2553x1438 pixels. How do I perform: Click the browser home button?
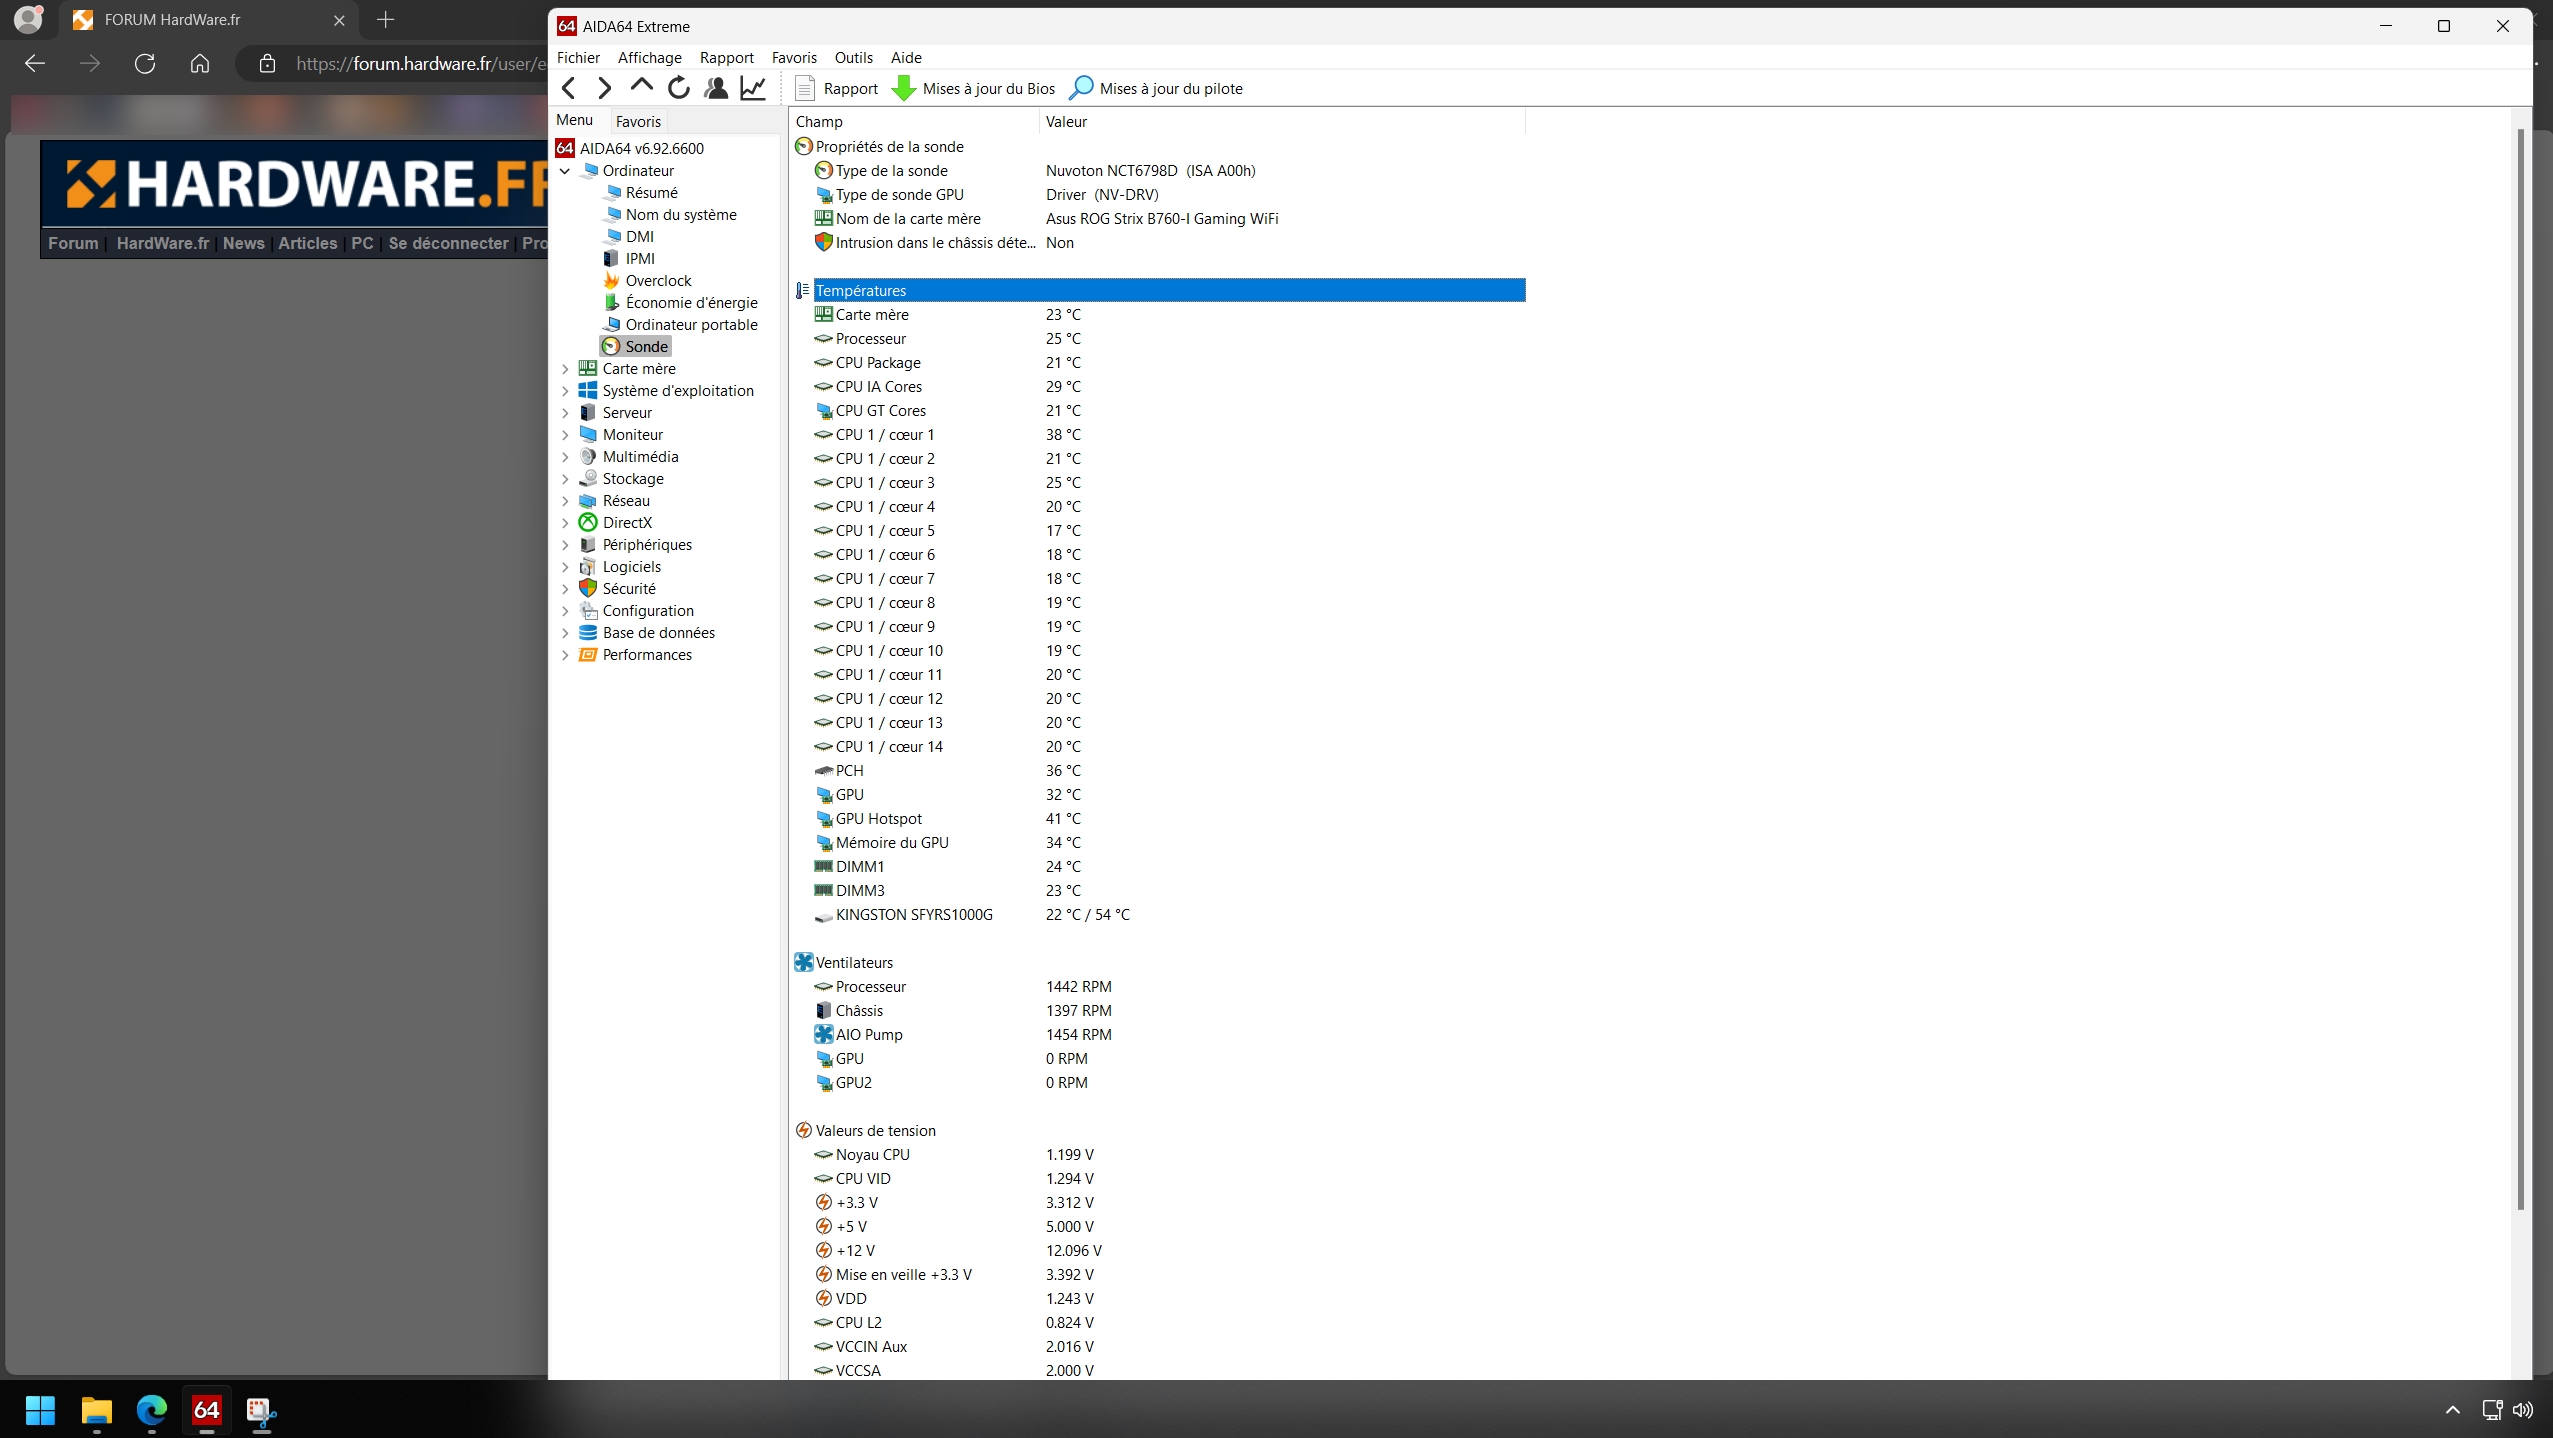(200, 64)
